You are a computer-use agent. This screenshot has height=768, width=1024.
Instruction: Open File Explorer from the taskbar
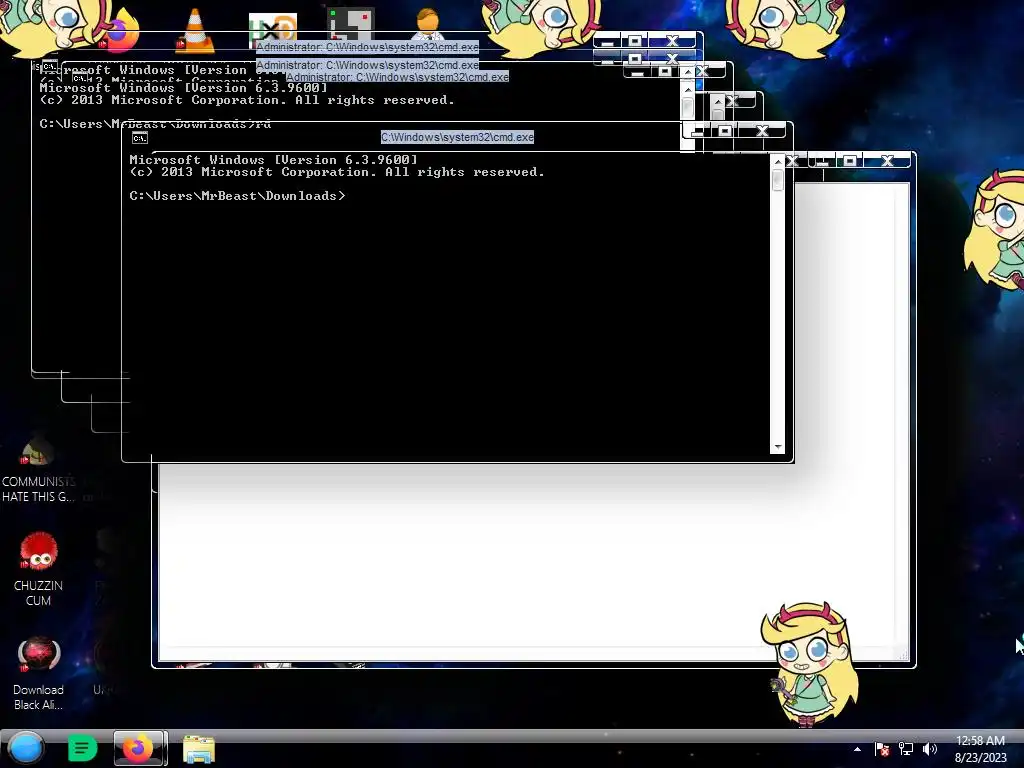199,749
